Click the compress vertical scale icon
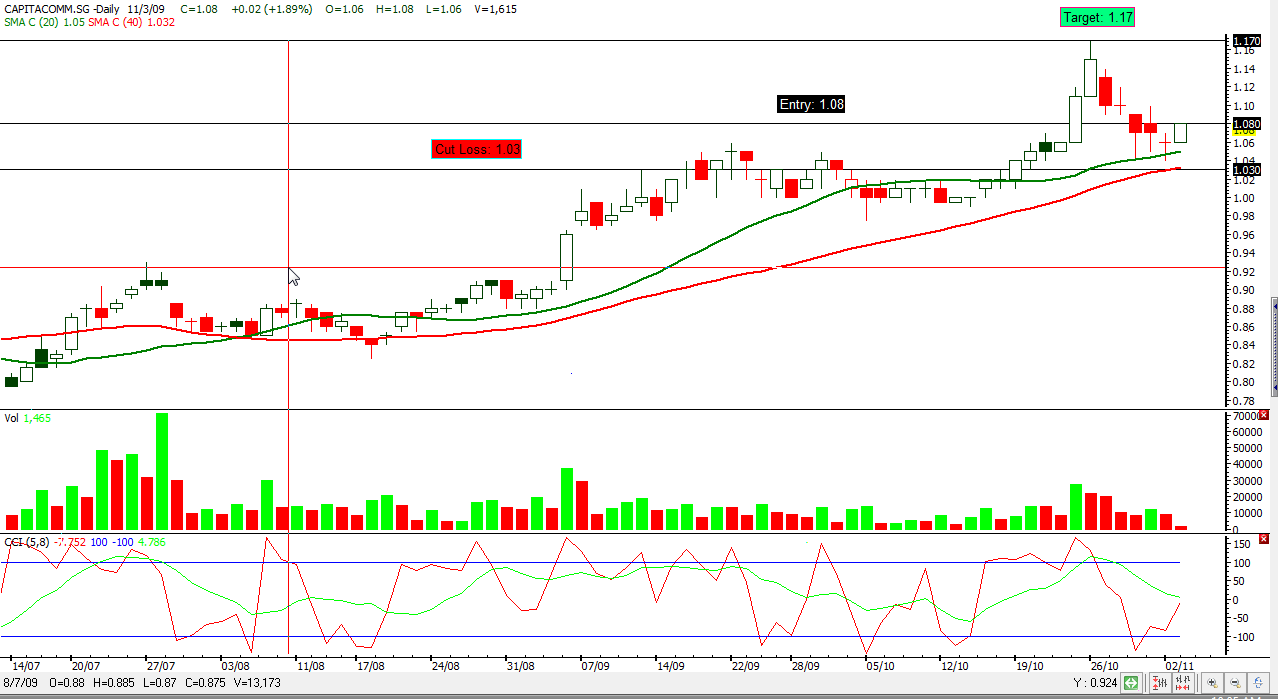1278x699 pixels. (x=1160, y=683)
